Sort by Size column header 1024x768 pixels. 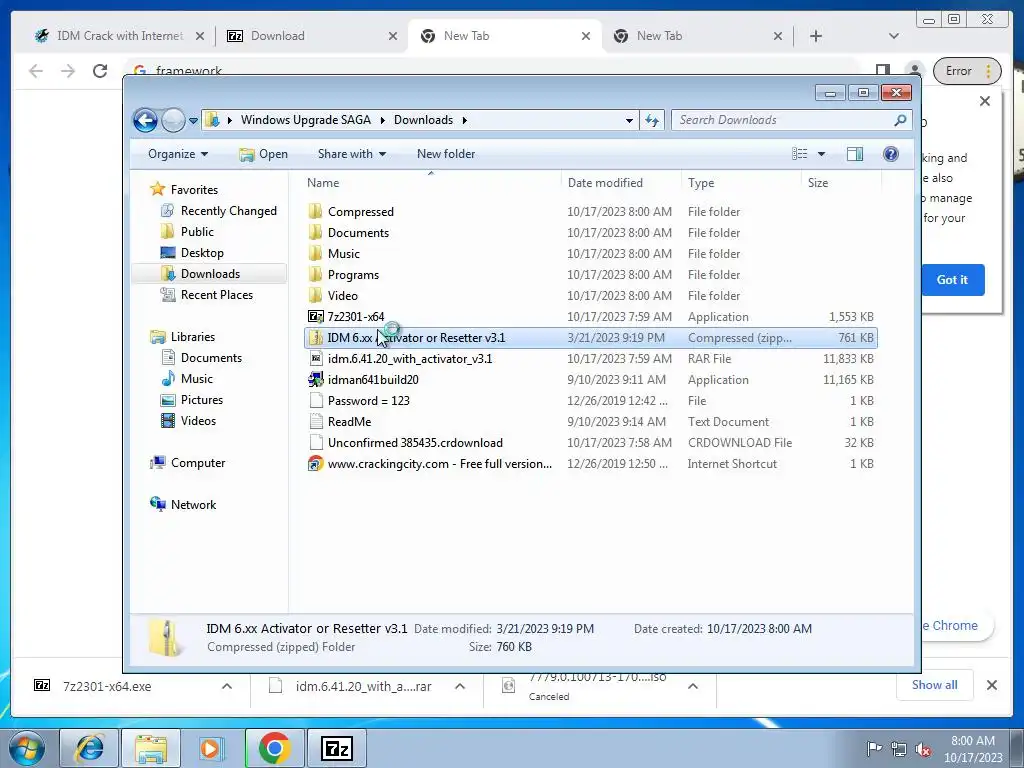[x=840, y=183]
